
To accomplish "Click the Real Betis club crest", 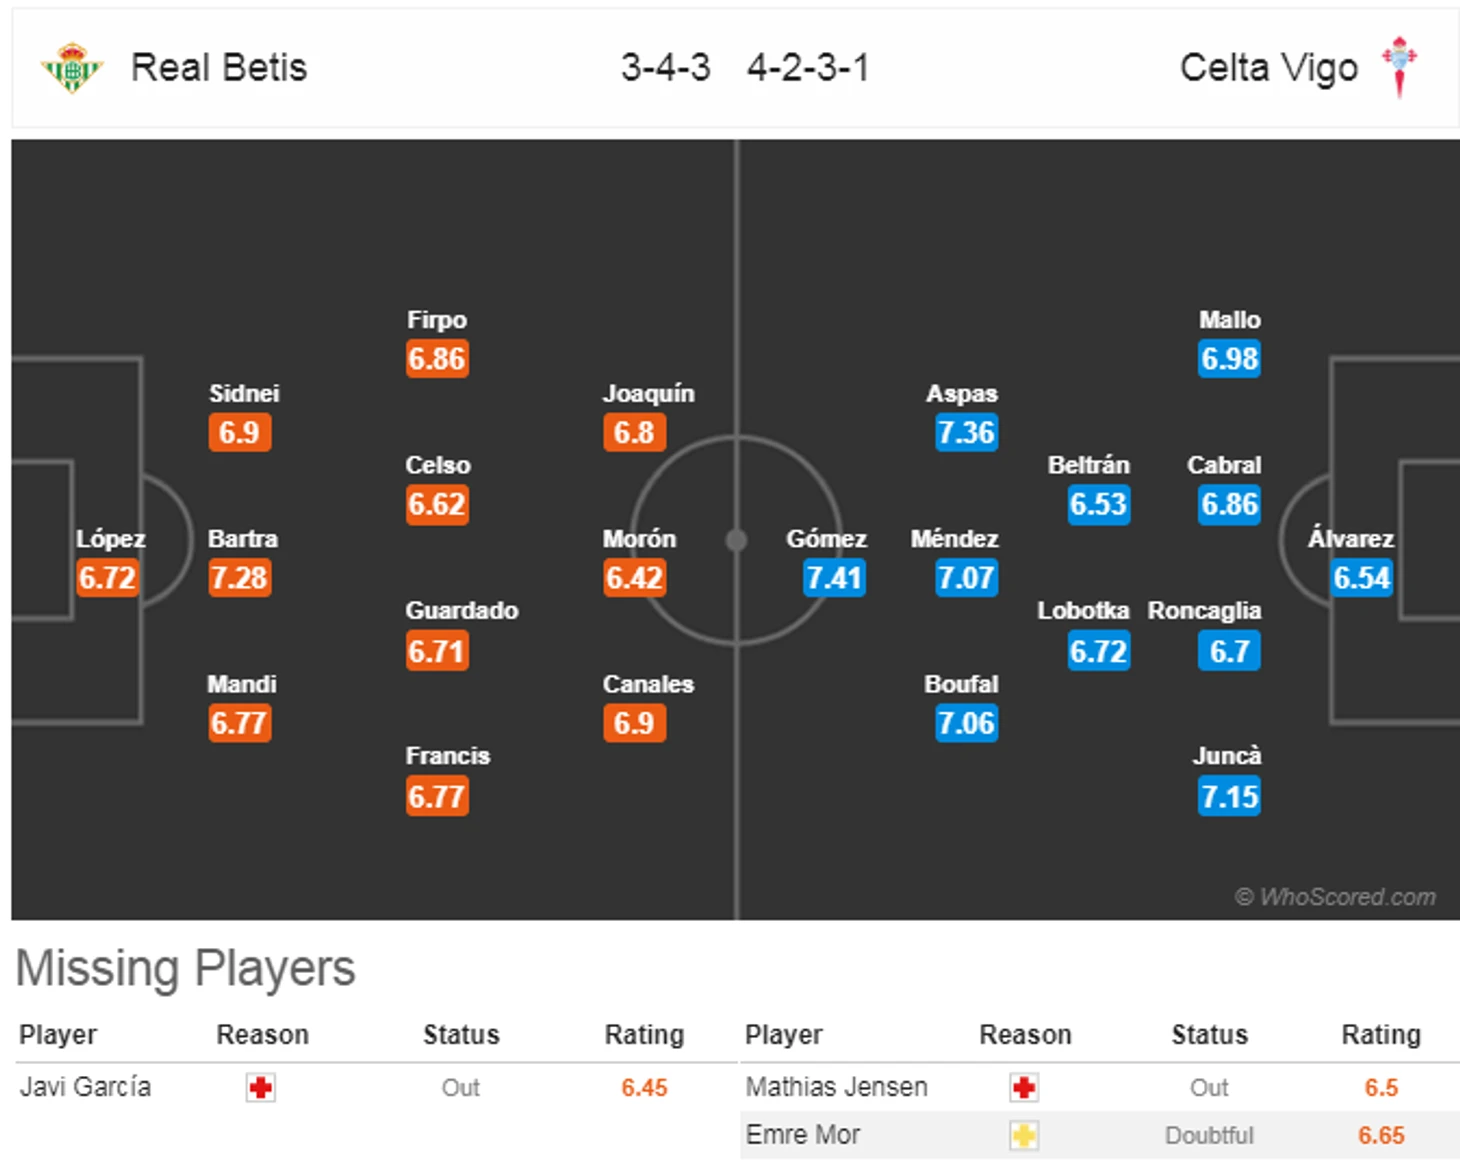I will tap(71, 68).
